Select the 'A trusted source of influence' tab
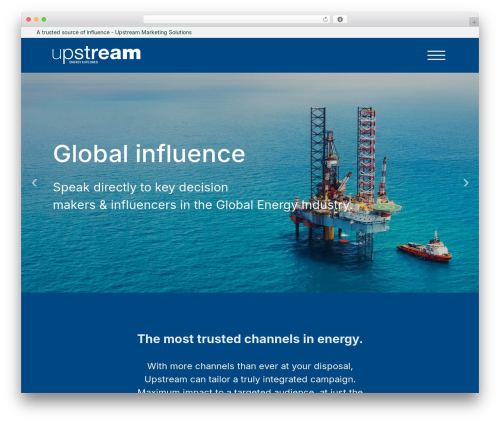The height and width of the screenshot is (423, 500). 114,32
